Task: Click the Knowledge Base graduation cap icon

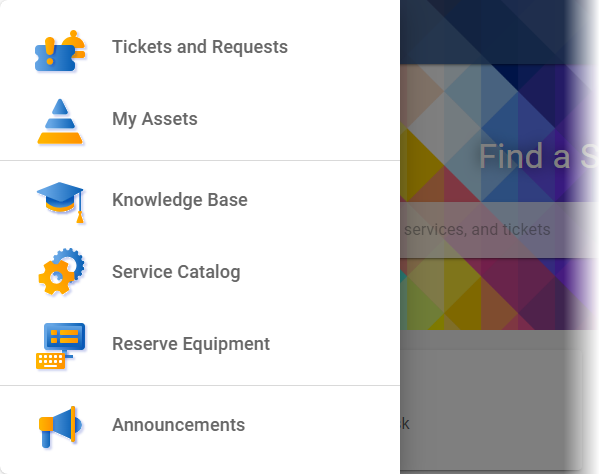Action: point(60,202)
